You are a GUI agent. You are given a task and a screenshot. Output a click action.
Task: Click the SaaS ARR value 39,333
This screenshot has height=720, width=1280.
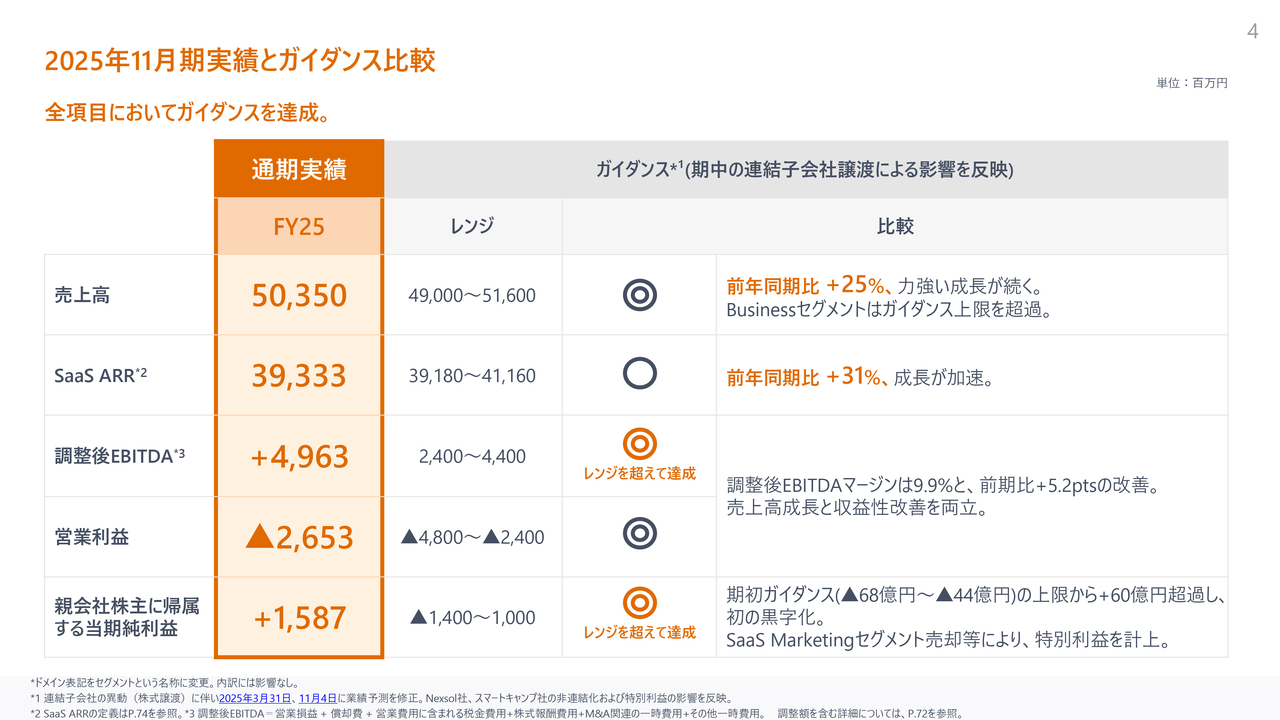click(x=299, y=375)
